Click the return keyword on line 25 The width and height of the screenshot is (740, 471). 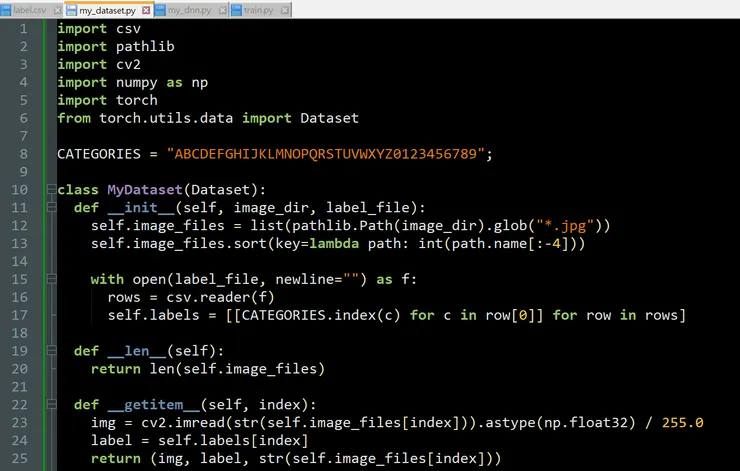(116, 459)
